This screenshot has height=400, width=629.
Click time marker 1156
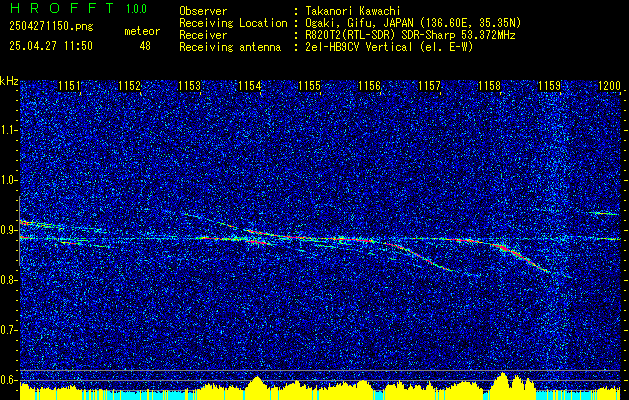pos(369,86)
